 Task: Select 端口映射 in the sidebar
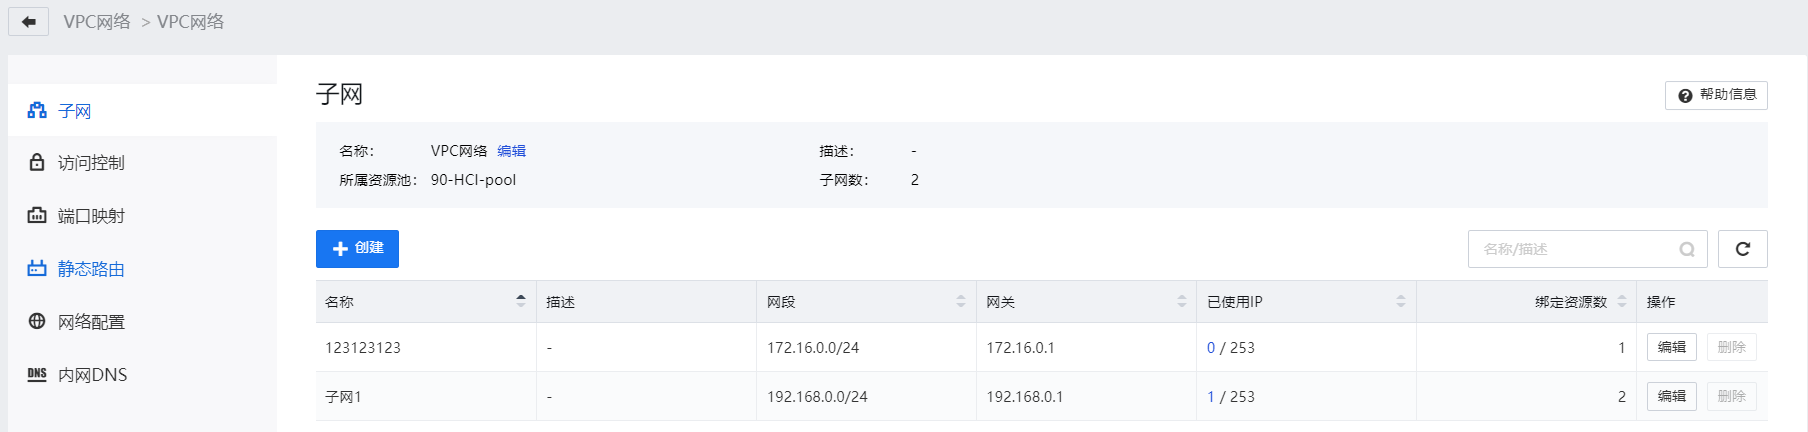(142, 215)
